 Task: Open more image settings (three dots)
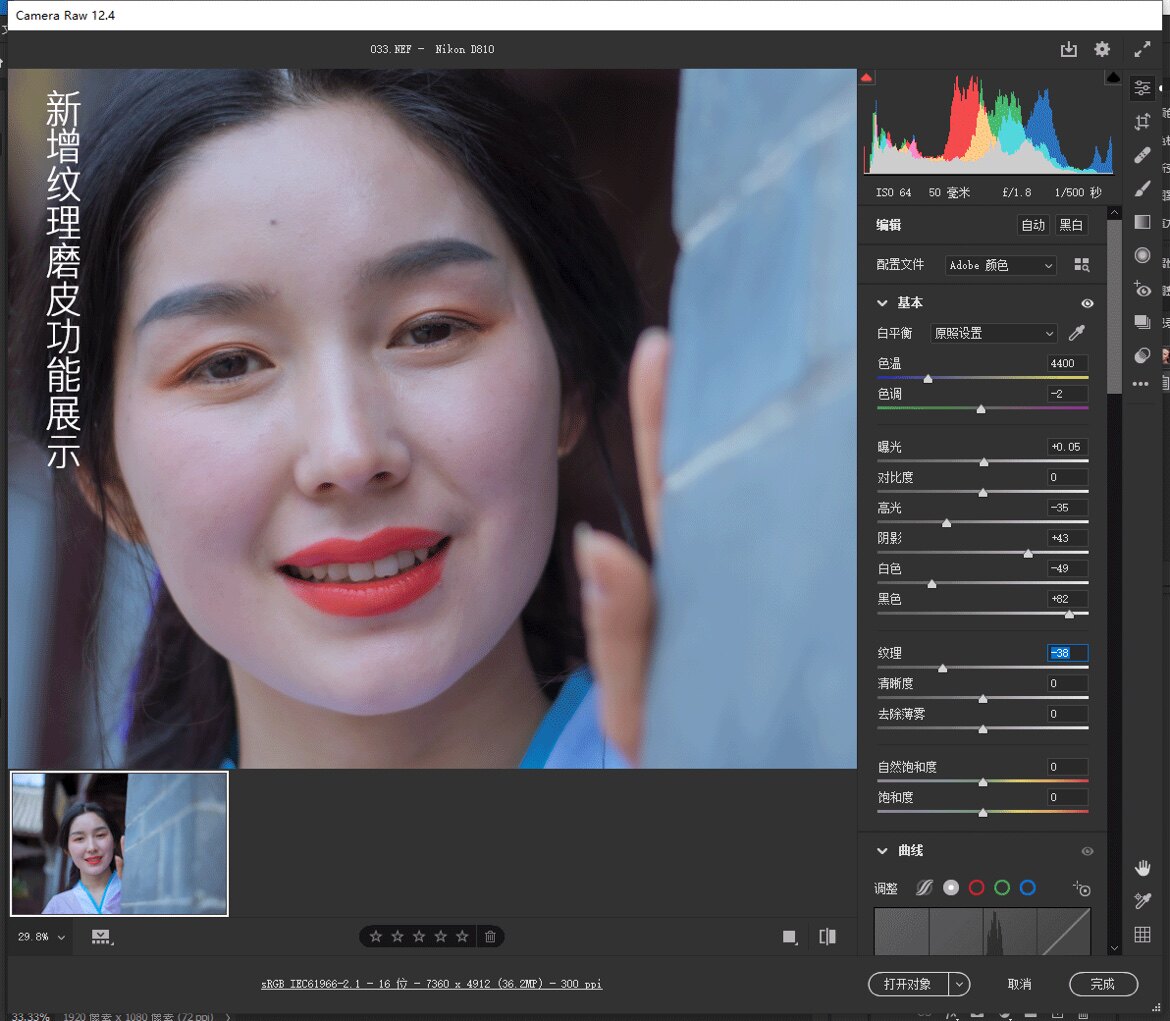click(1141, 384)
